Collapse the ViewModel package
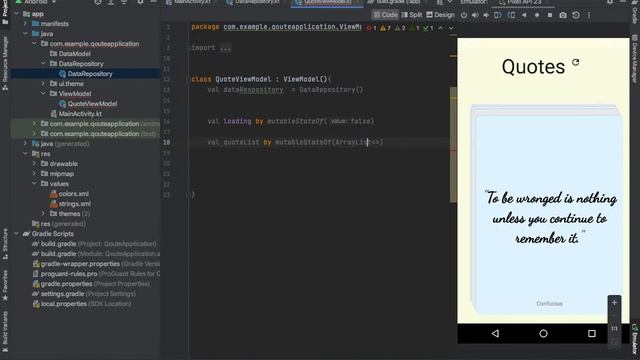The image size is (640, 360). click(x=43, y=93)
